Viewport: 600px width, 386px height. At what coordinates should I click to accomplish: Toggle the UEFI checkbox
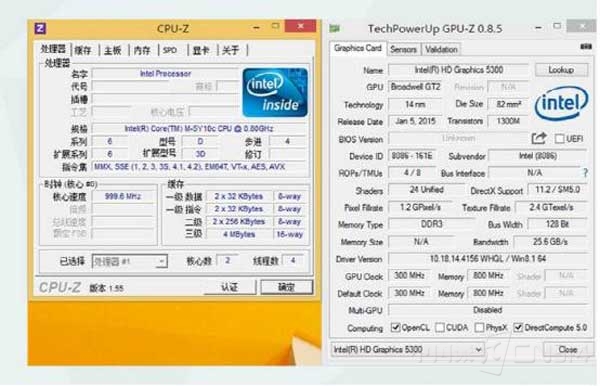point(559,138)
